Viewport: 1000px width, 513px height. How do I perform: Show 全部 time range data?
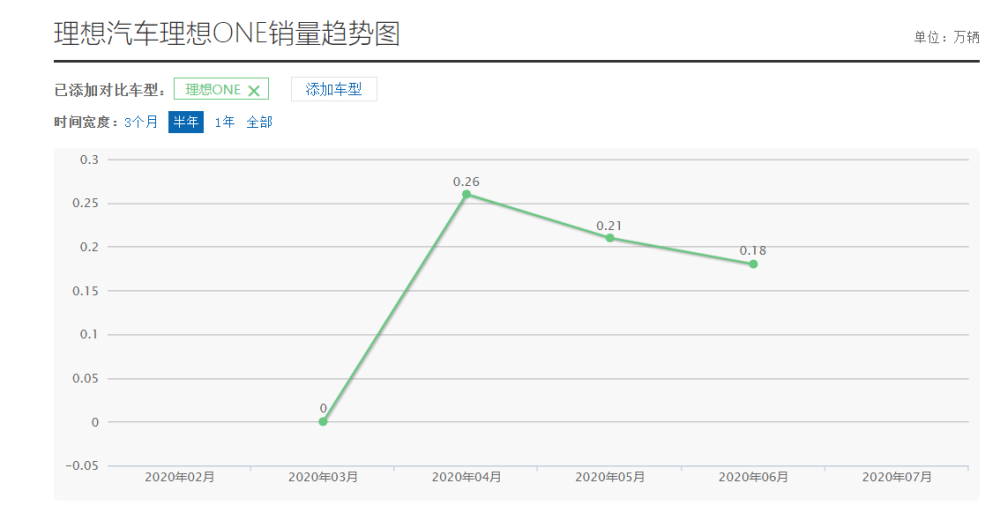pos(260,122)
